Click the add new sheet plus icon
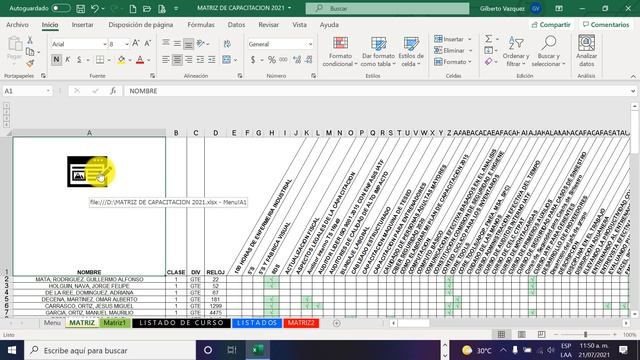640x360 pixels. point(336,323)
